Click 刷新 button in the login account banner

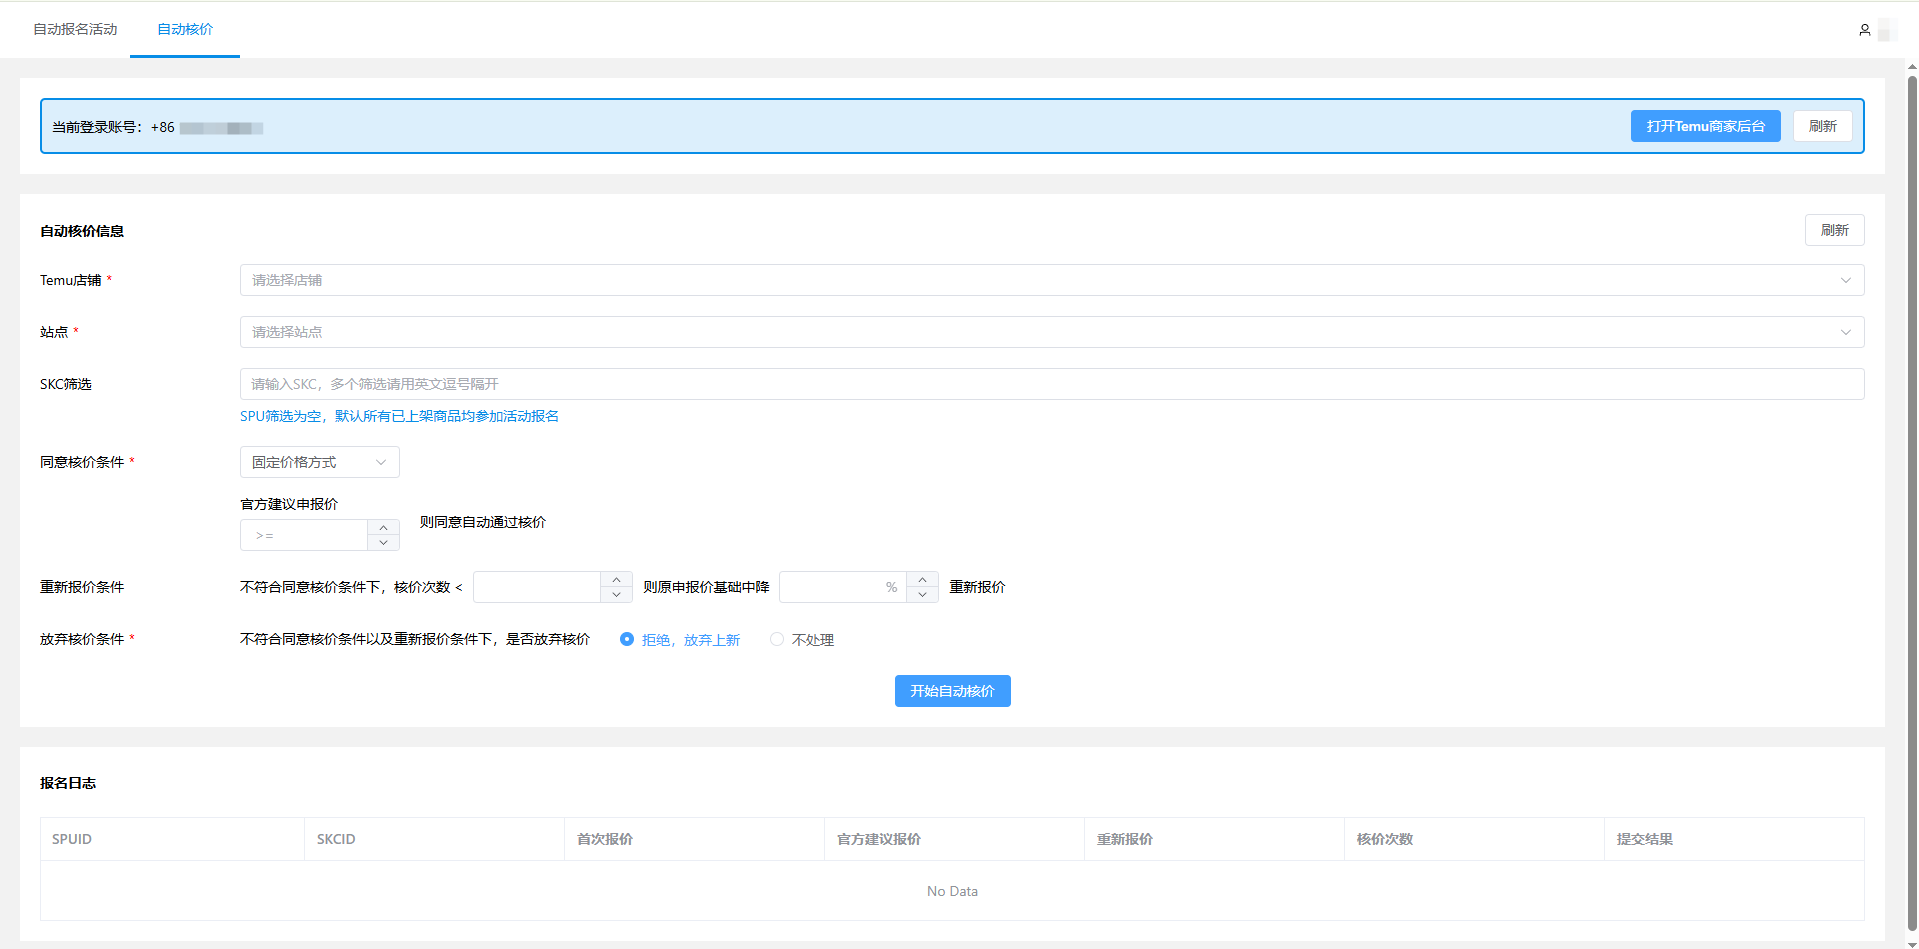(1822, 126)
